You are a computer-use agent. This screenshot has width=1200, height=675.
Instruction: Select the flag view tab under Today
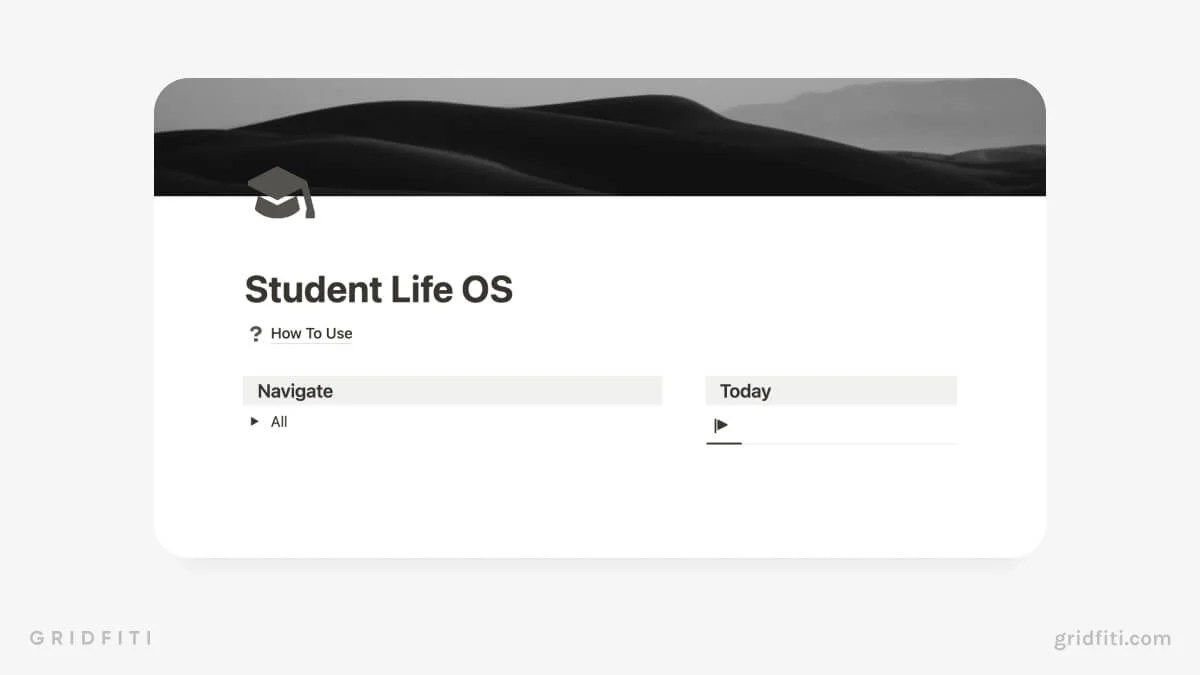pyautogui.click(x=721, y=425)
